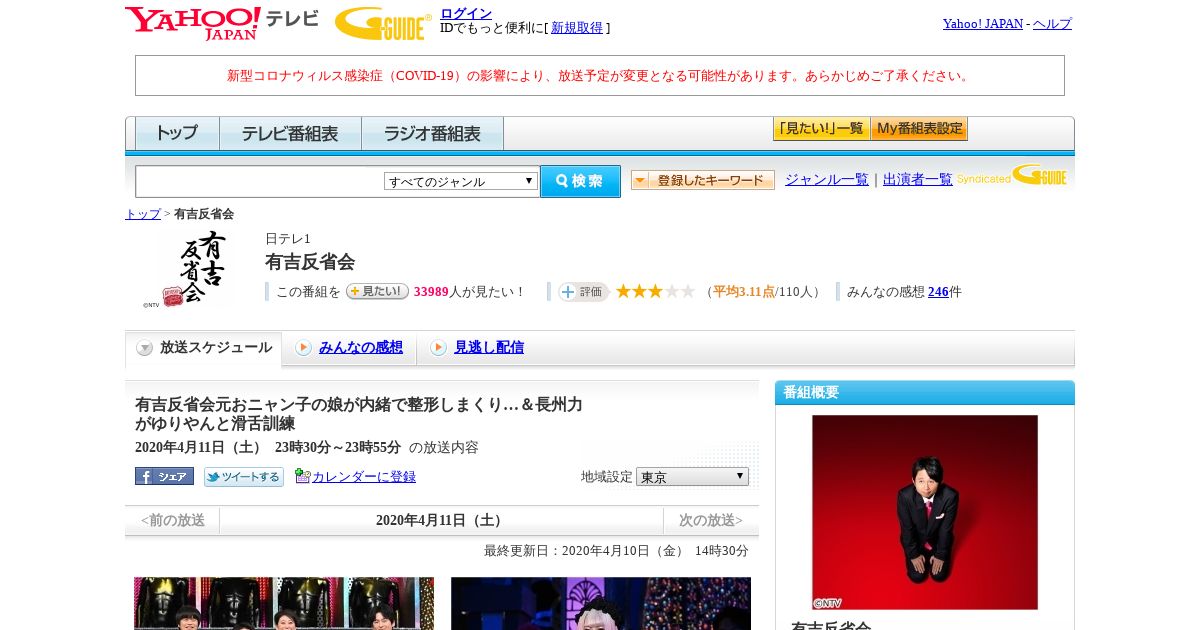Click the episode title 有吉反省会元おニャン子の娘 heading

[359, 414]
